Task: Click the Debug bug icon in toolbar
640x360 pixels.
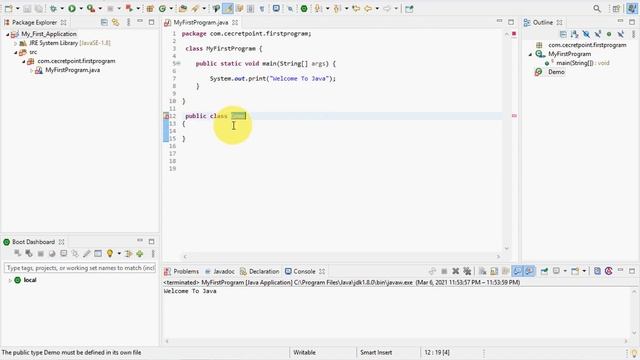Action: click(x=53, y=8)
